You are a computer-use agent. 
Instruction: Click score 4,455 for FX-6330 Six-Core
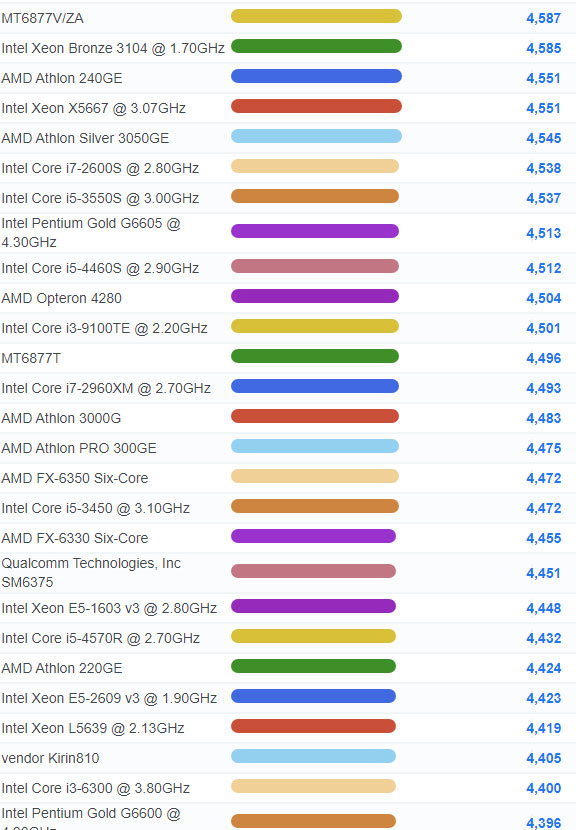point(543,538)
